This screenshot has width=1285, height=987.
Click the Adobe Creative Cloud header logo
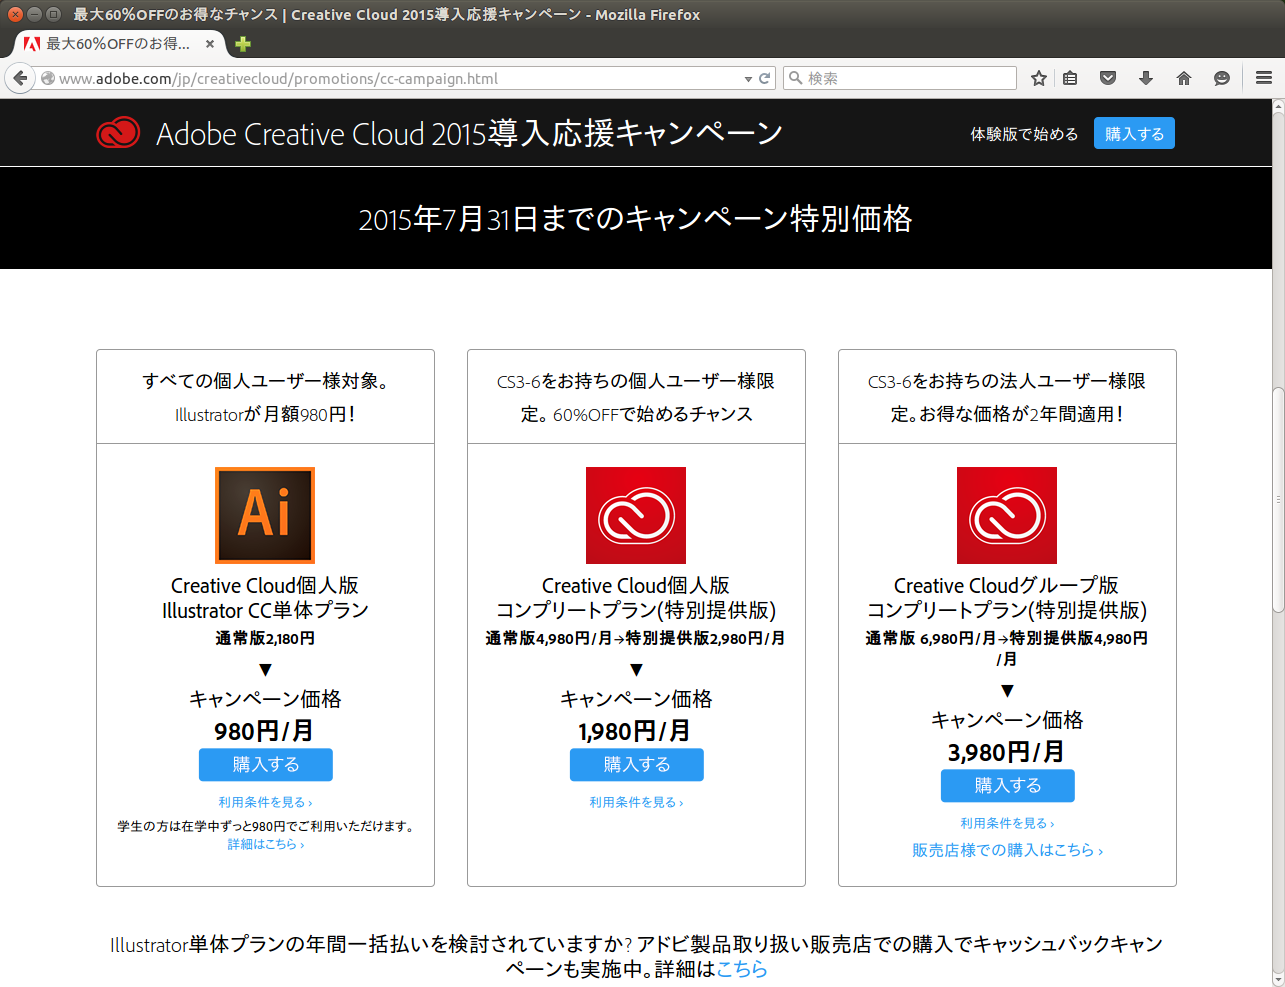[x=118, y=133]
